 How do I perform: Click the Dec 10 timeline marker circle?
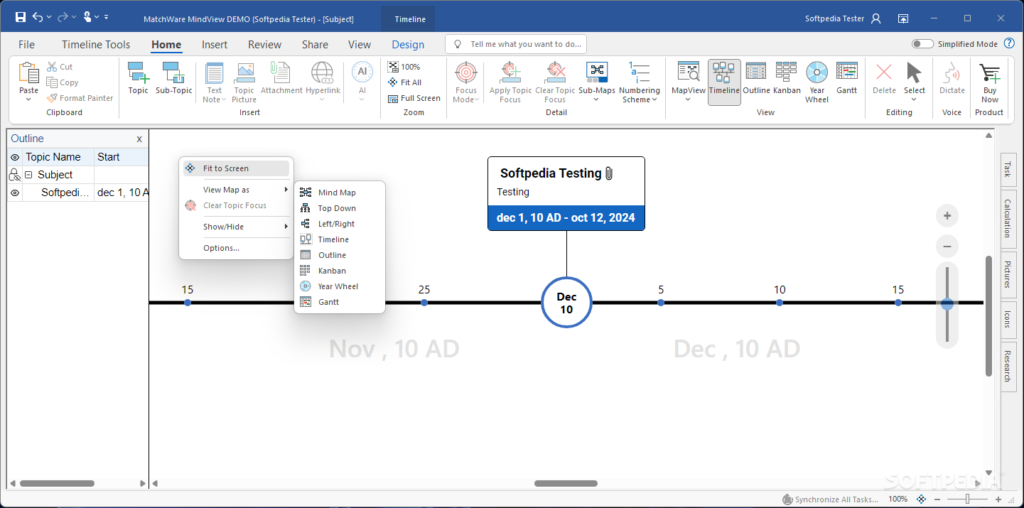[x=567, y=303]
